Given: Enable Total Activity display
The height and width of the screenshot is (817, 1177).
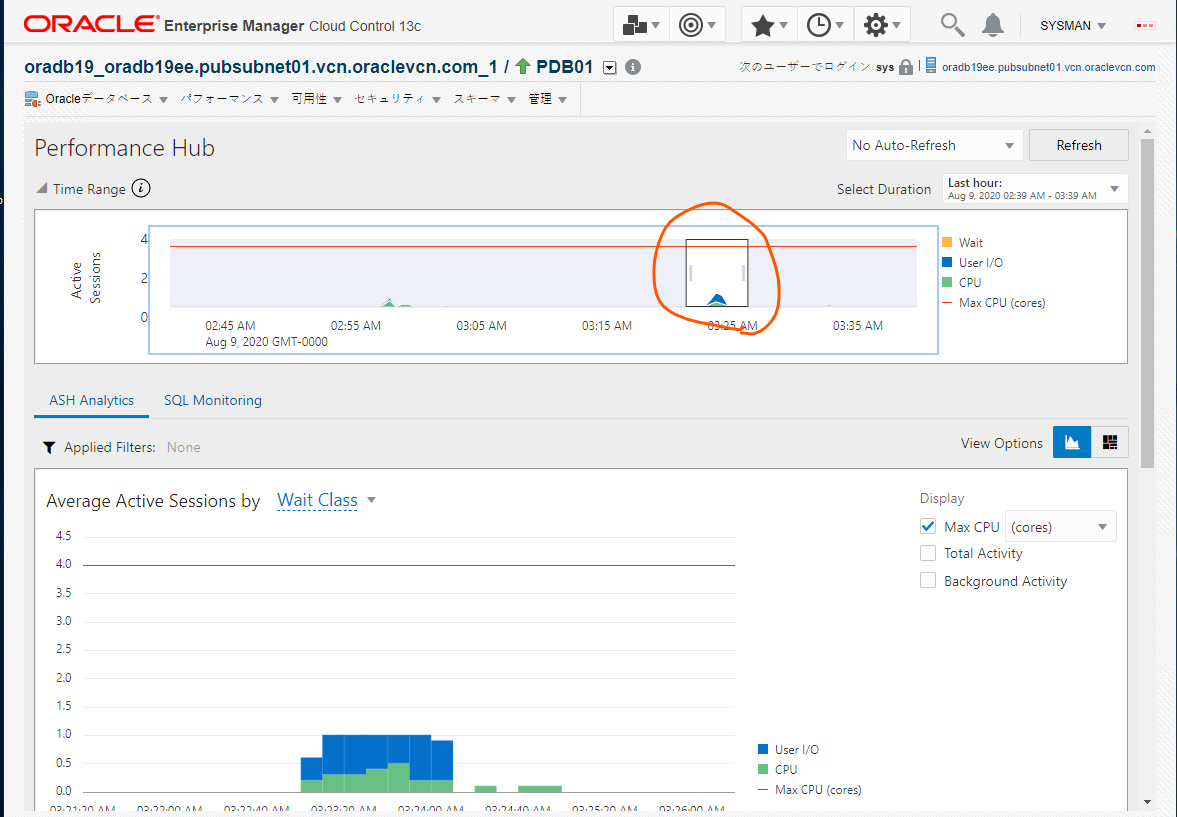Looking at the screenshot, I should pos(928,552).
